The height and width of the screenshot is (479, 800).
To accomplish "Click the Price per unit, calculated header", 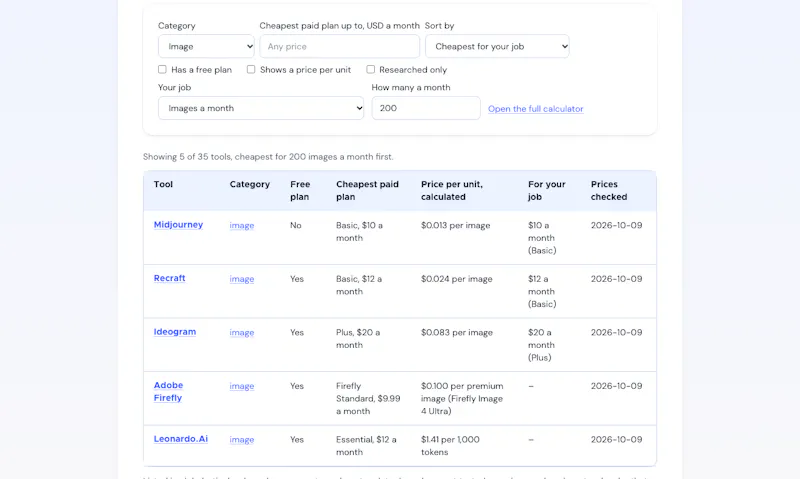I will [x=452, y=190].
